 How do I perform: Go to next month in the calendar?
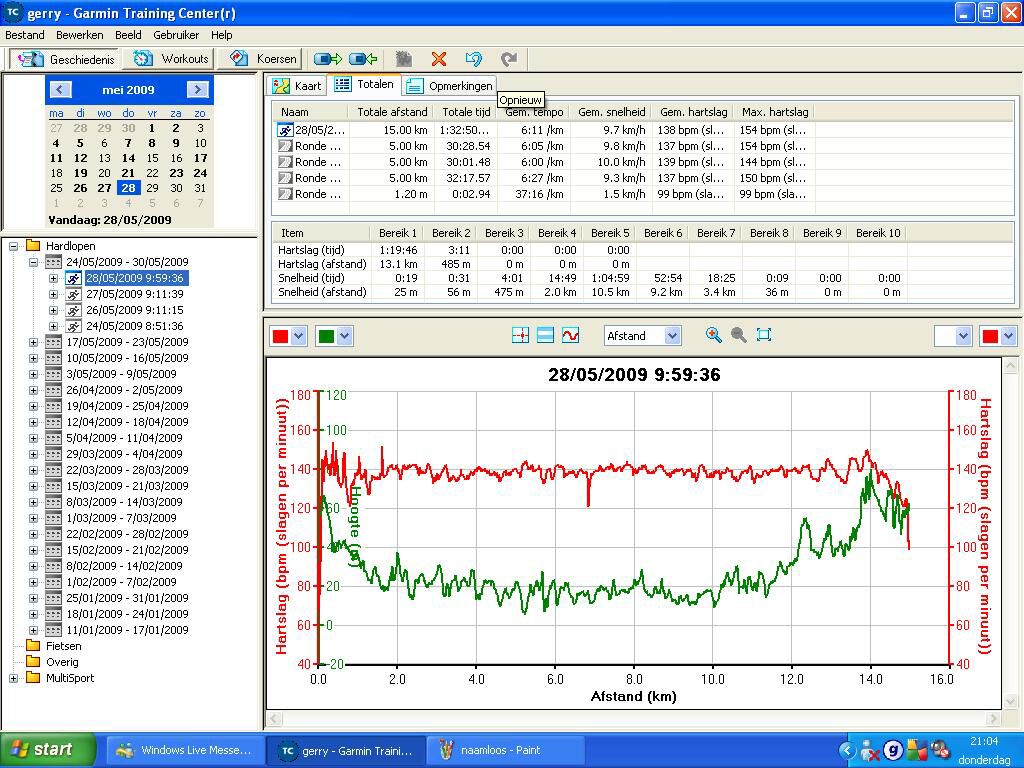point(197,89)
